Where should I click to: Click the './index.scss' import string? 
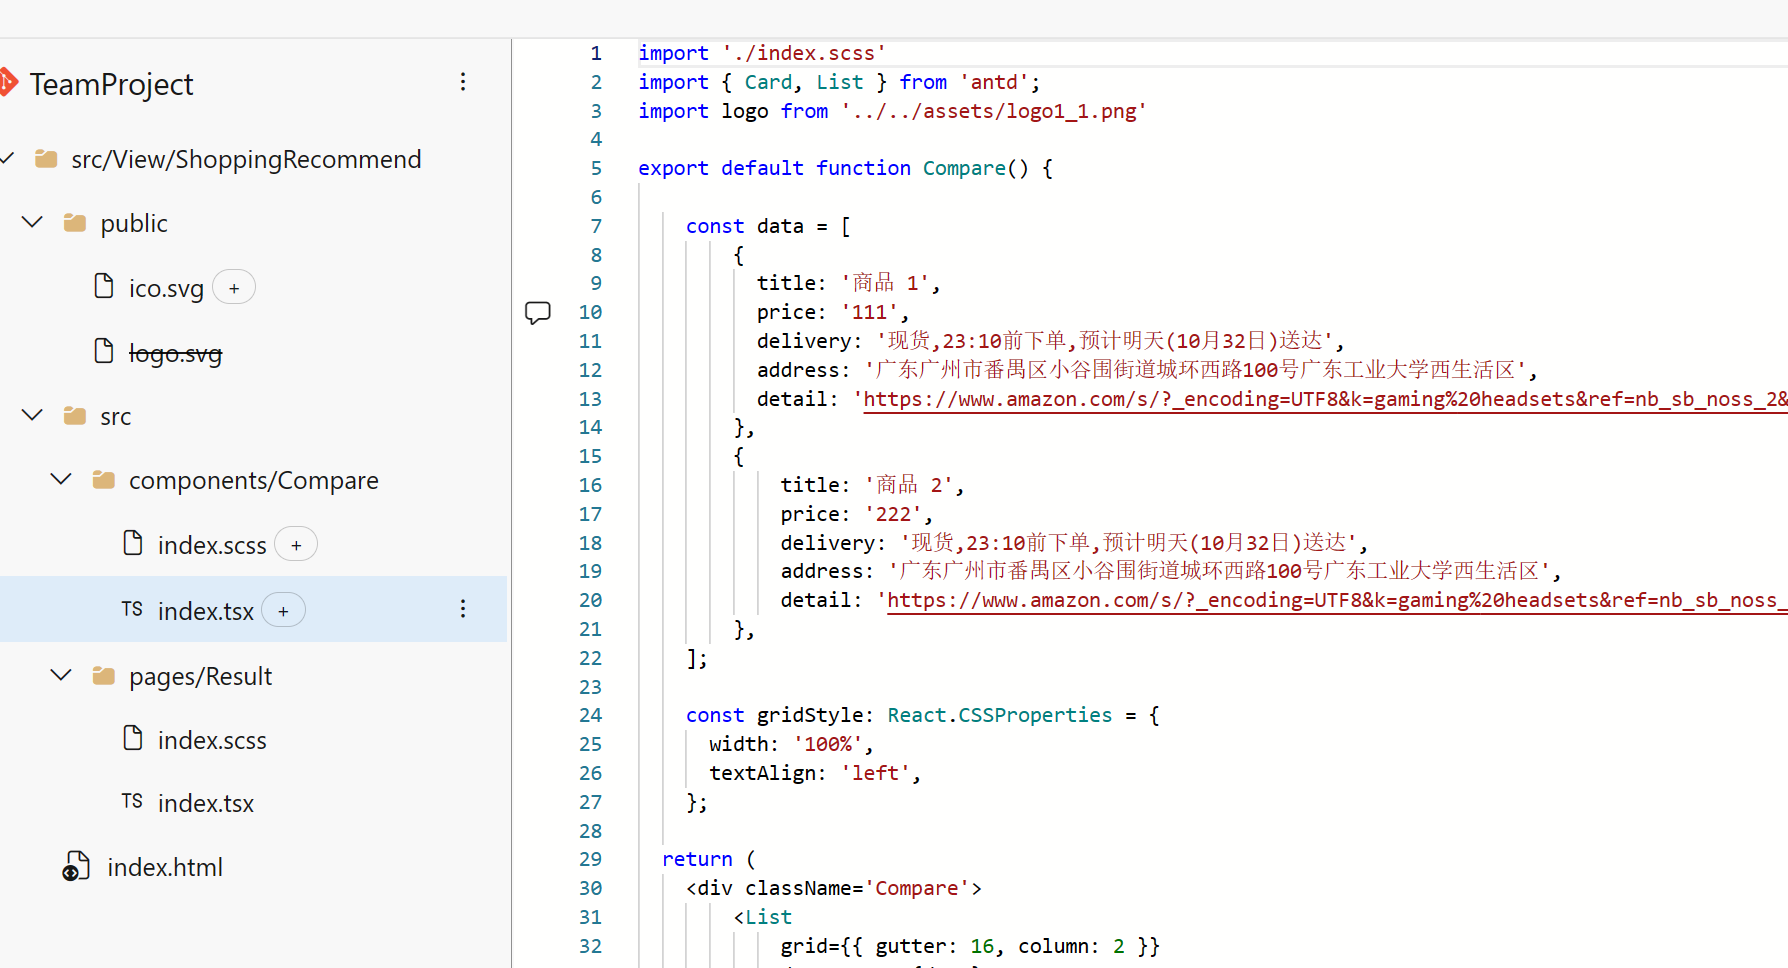(804, 53)
